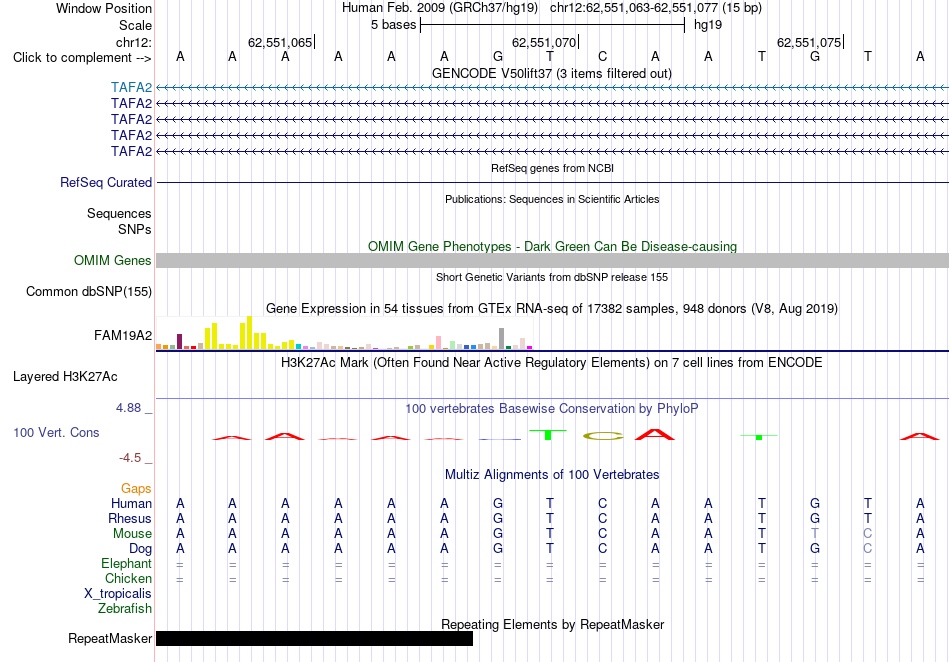Click the -4.5 PhyloP lower scale value
Image resolution: width=950 pixels, height=662 pixels.
[130, 458]
